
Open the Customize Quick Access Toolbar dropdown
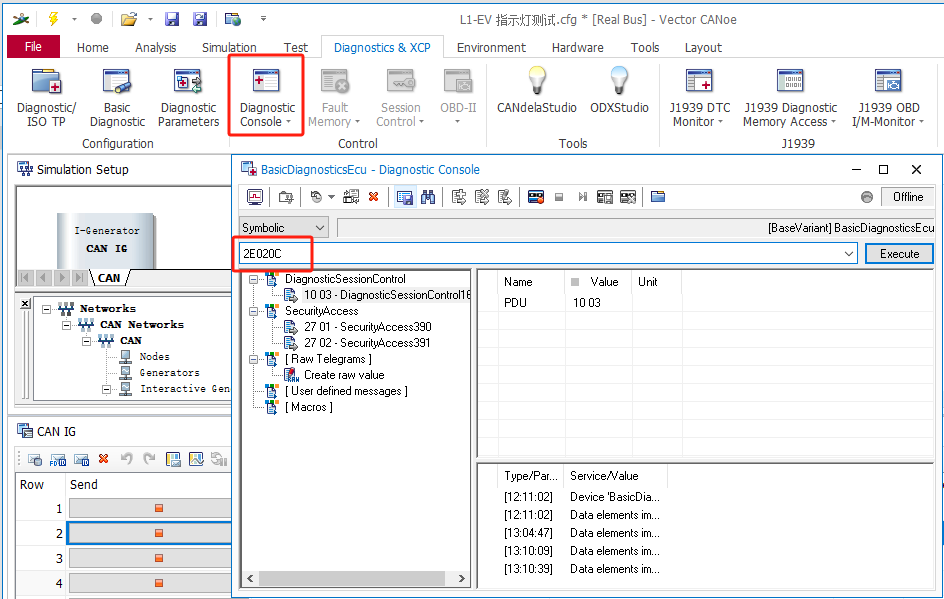(x=263, y=19)
